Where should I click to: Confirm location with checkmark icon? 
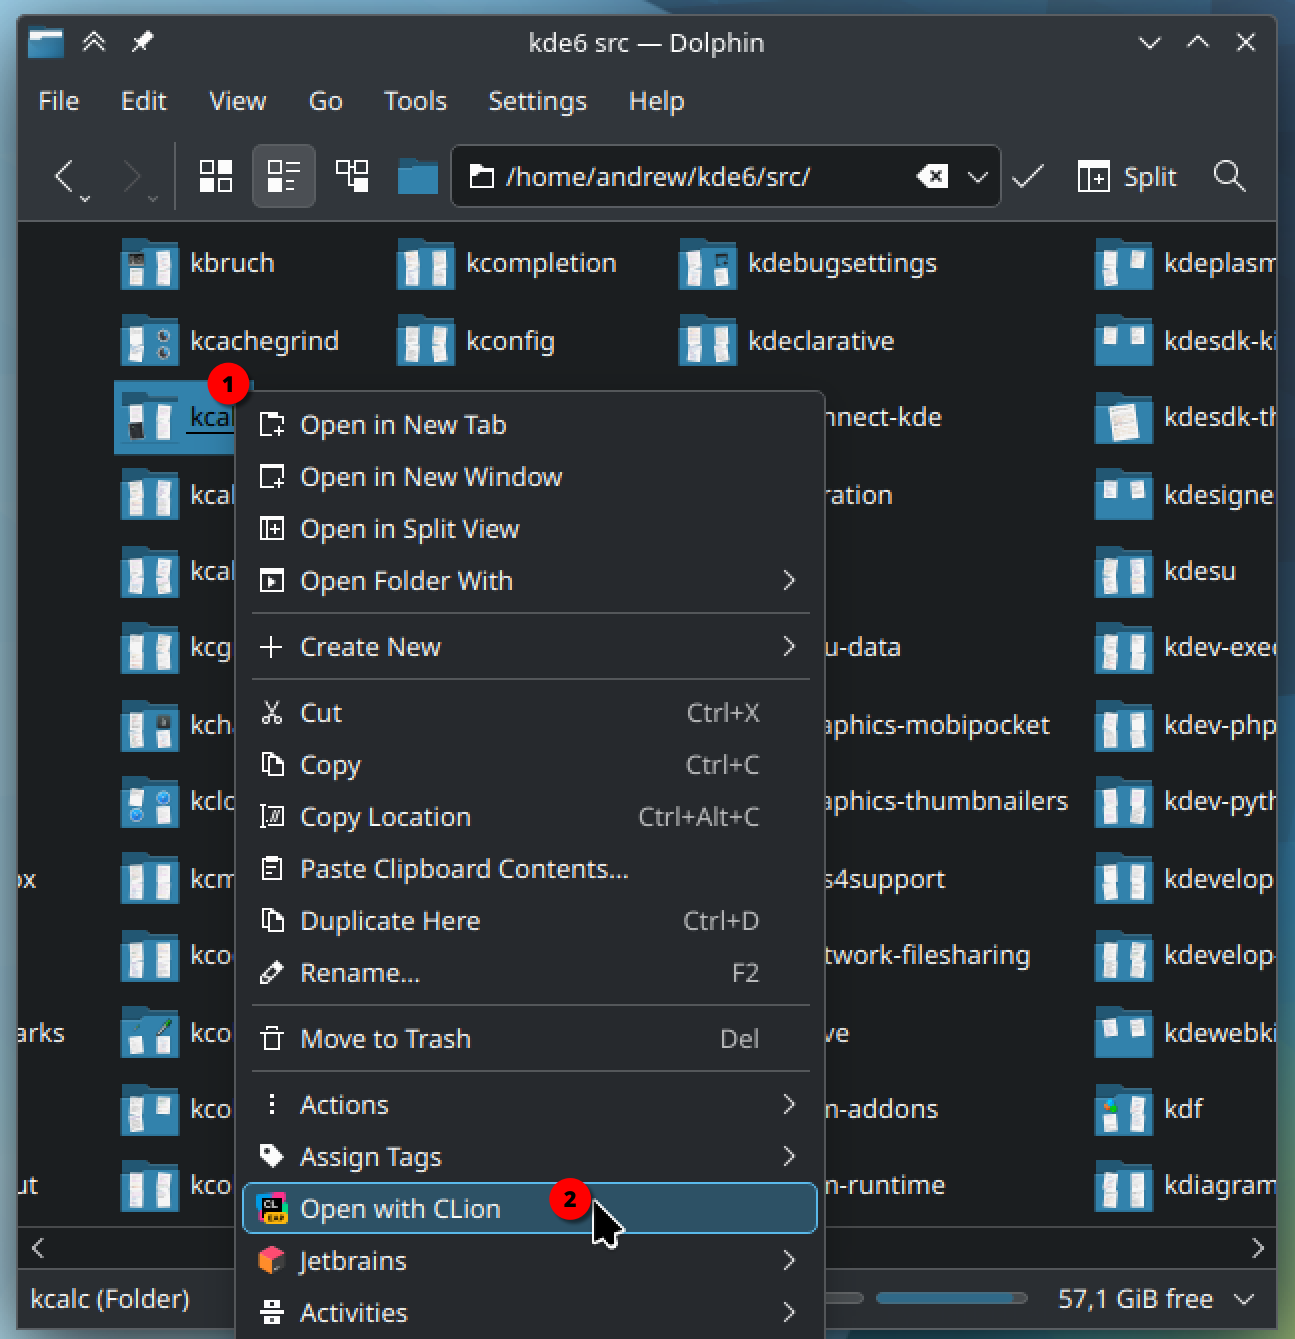[1027, 177]
